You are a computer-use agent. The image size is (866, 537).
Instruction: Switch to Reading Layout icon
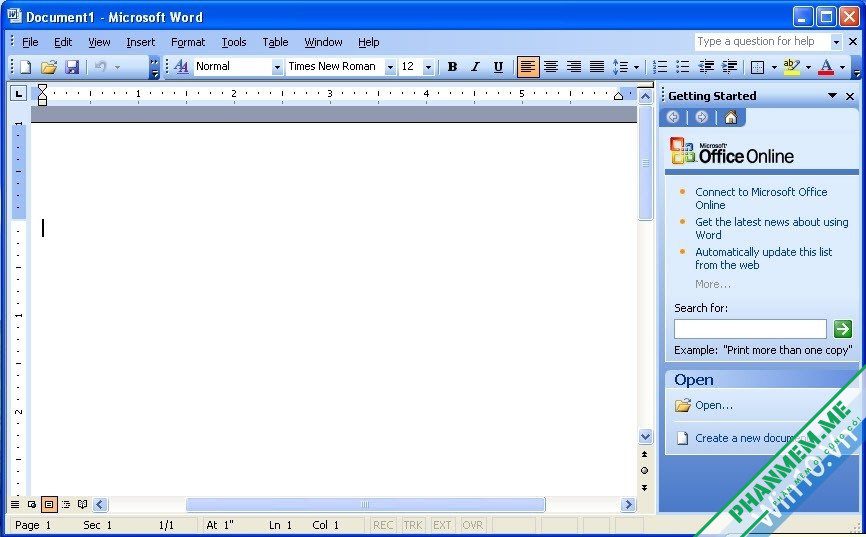point(82,504)
